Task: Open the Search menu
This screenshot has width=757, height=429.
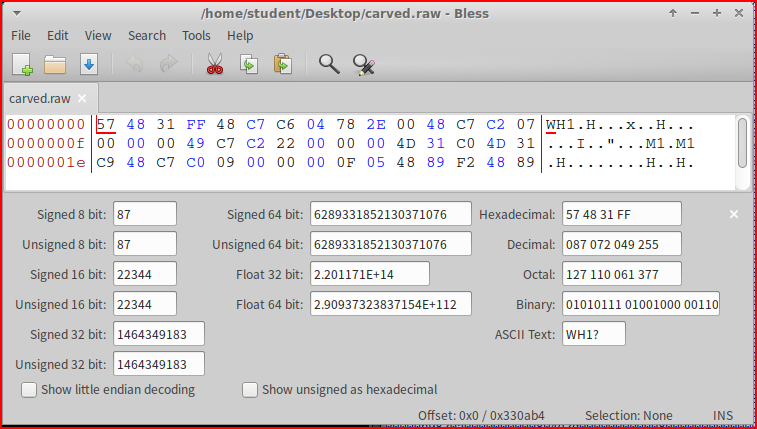Action: pyautogui.click(x=146, y=35)
